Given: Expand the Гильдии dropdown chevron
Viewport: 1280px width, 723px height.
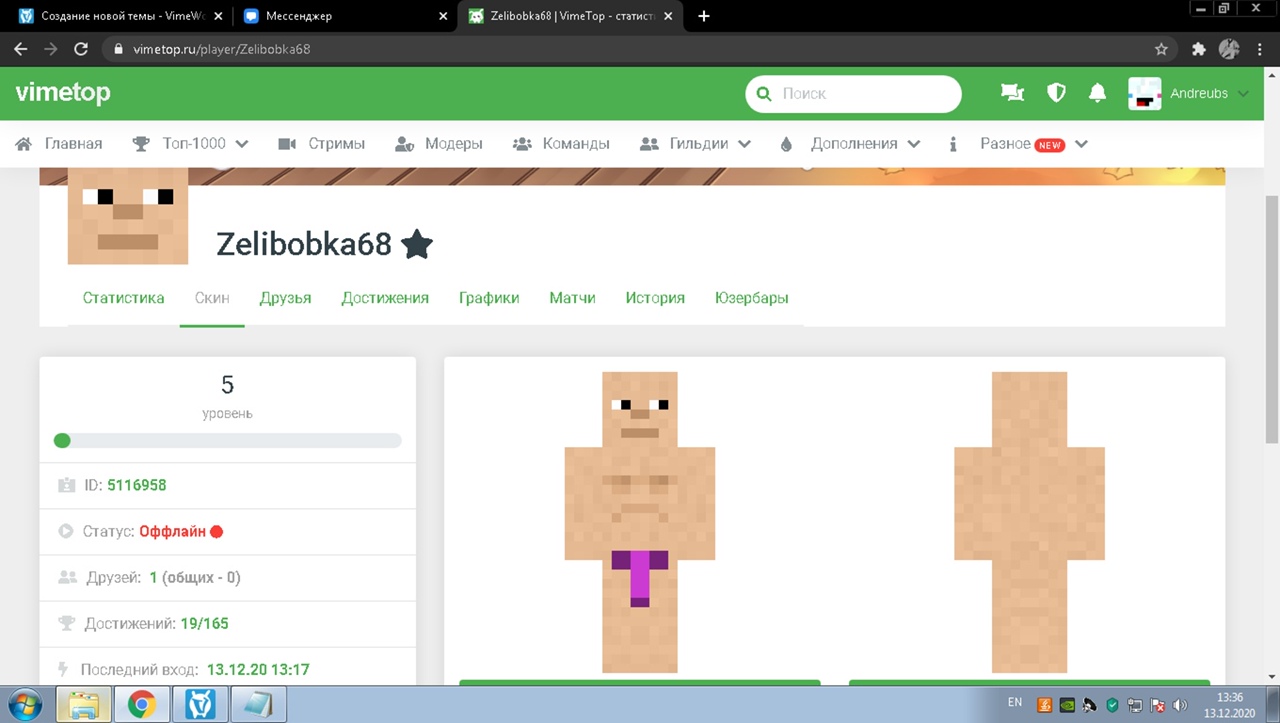Looking at the screenshot, I should click(744, 144).
